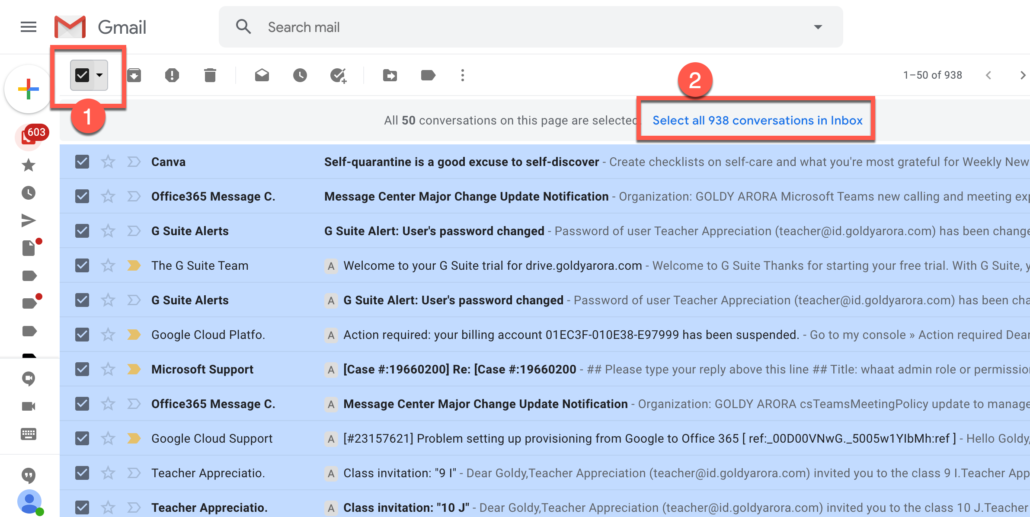Uncheck Google Cloud Support email checkbox
The image size is (1030, 517).
(x=82, y=438)
